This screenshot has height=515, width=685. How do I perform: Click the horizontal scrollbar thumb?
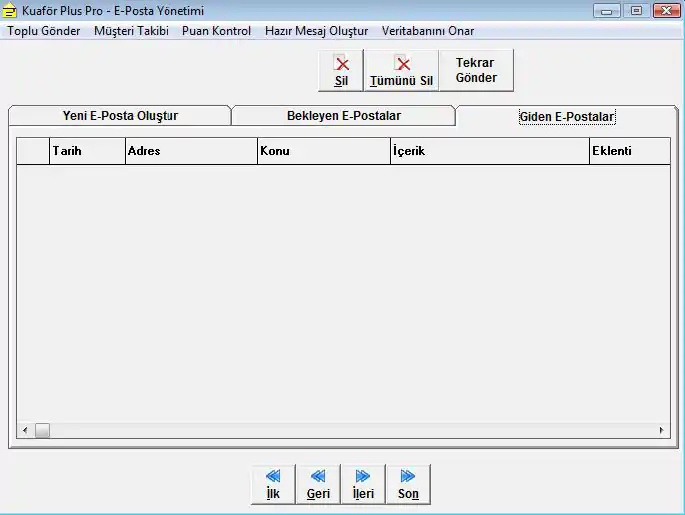point(42,431)
